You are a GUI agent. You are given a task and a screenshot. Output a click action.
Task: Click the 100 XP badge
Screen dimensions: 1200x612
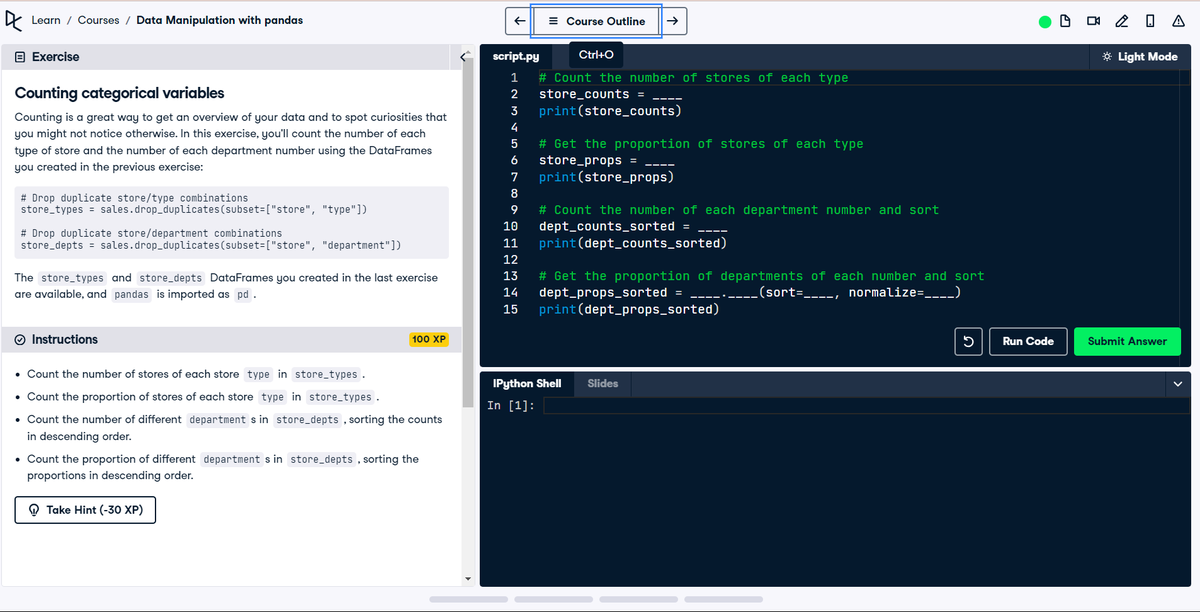(x=429, y=340)
